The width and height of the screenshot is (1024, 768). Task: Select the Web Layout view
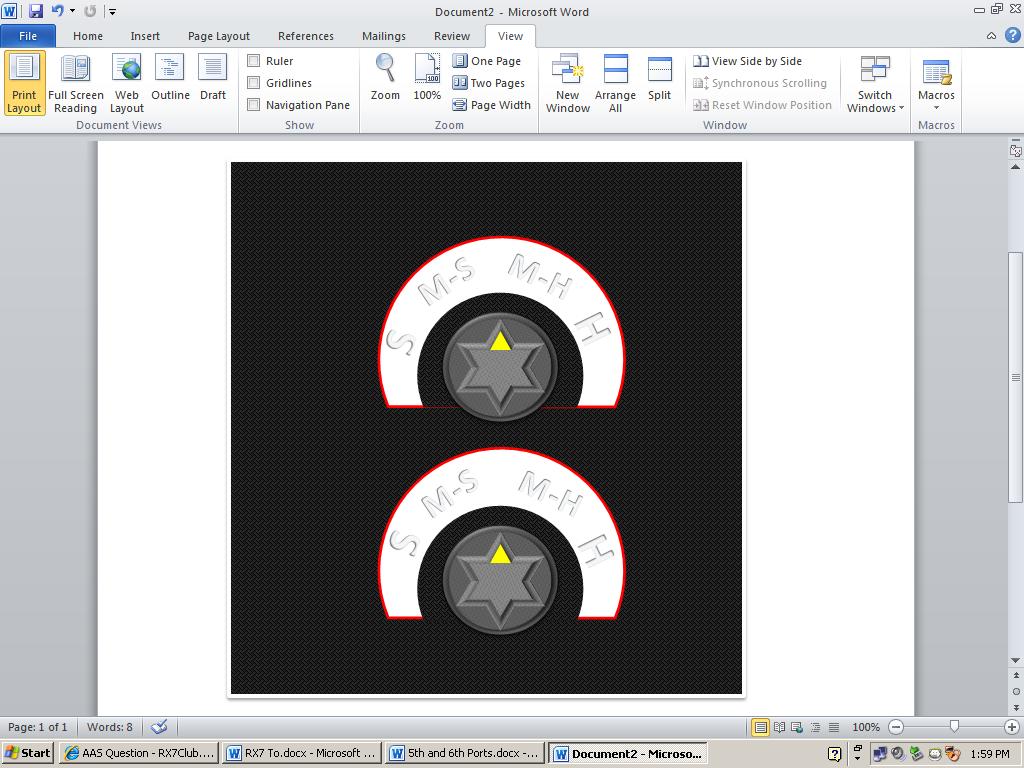click(x=127, y=84)
